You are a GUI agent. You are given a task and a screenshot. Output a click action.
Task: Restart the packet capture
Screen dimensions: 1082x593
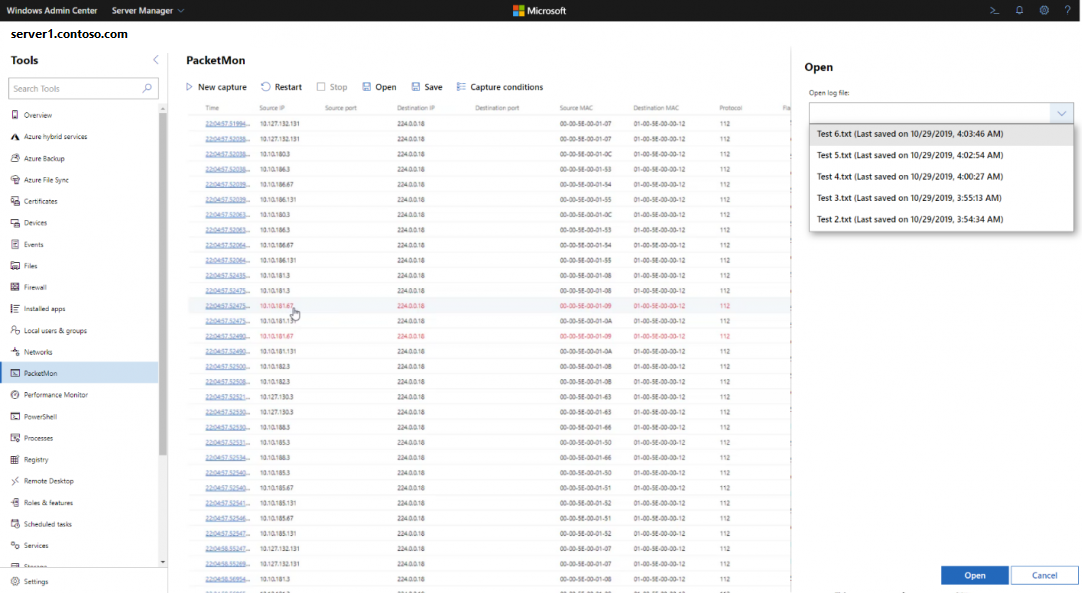coord(282,87)
